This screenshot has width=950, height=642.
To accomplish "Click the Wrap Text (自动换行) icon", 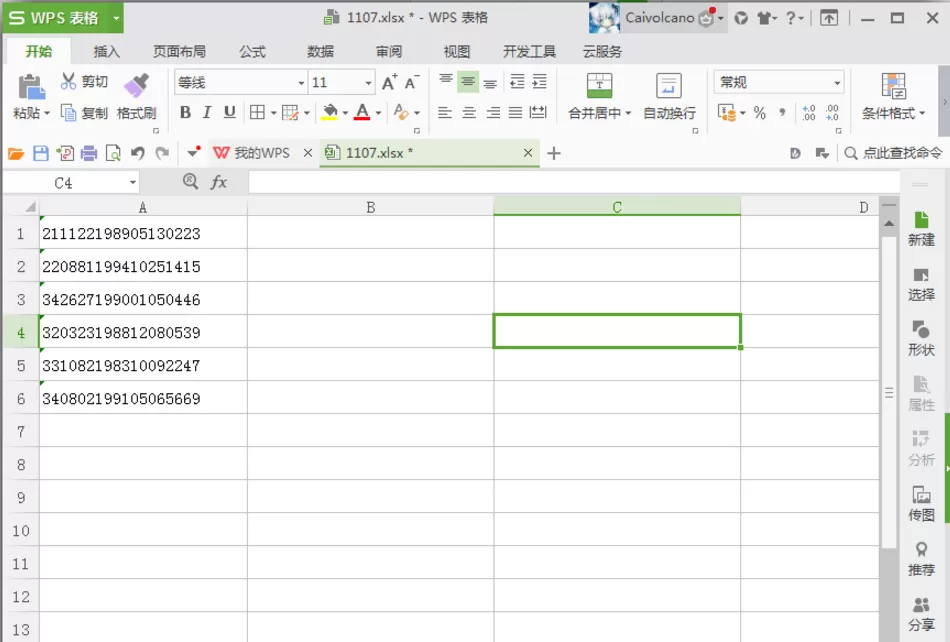I will pos(669,85).
